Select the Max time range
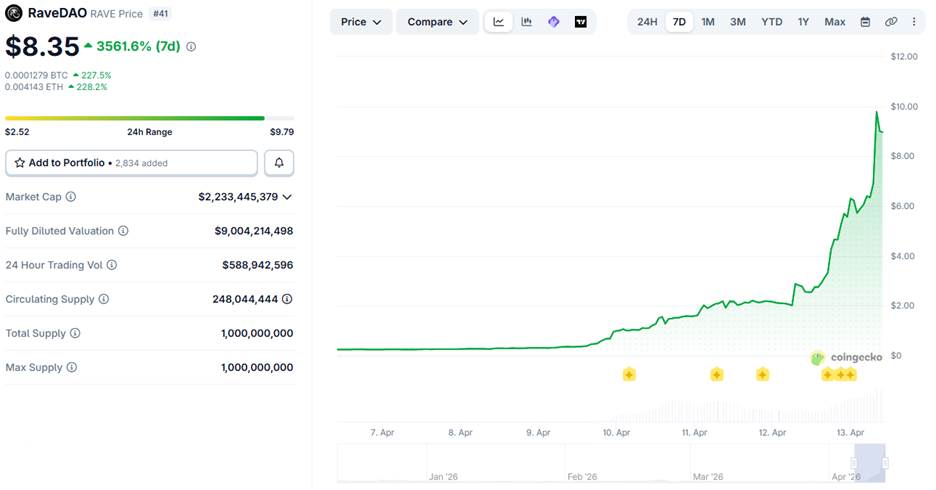 pyautogui.click(x=834, y=22)
